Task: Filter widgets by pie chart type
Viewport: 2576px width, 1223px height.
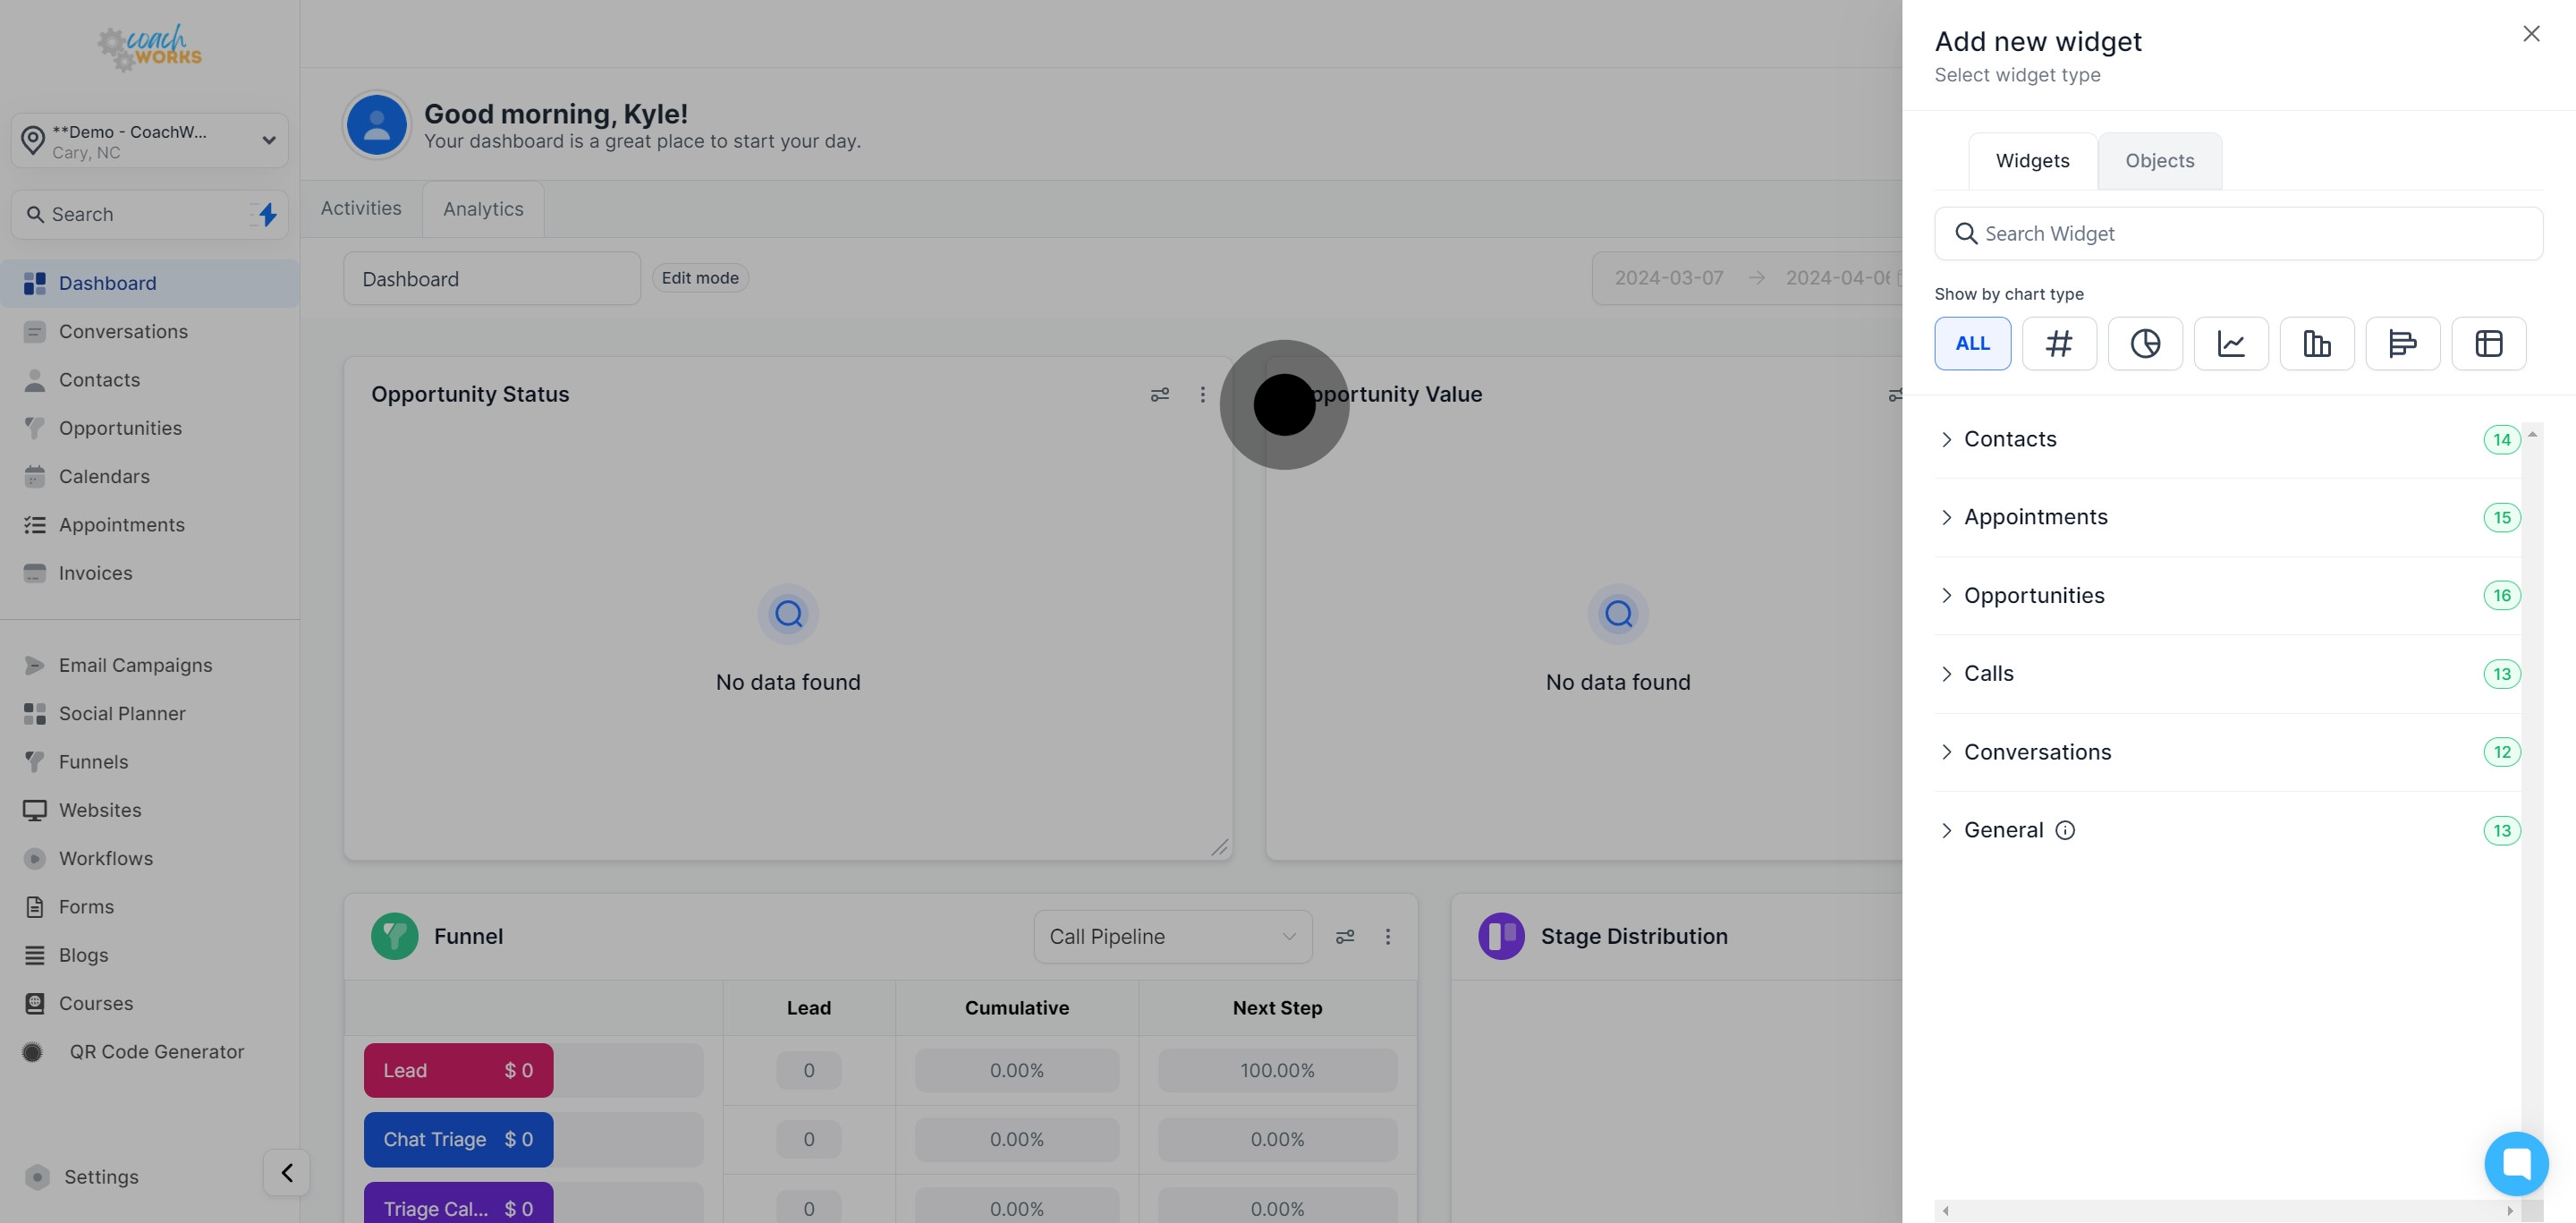Action: (2144, 343)
